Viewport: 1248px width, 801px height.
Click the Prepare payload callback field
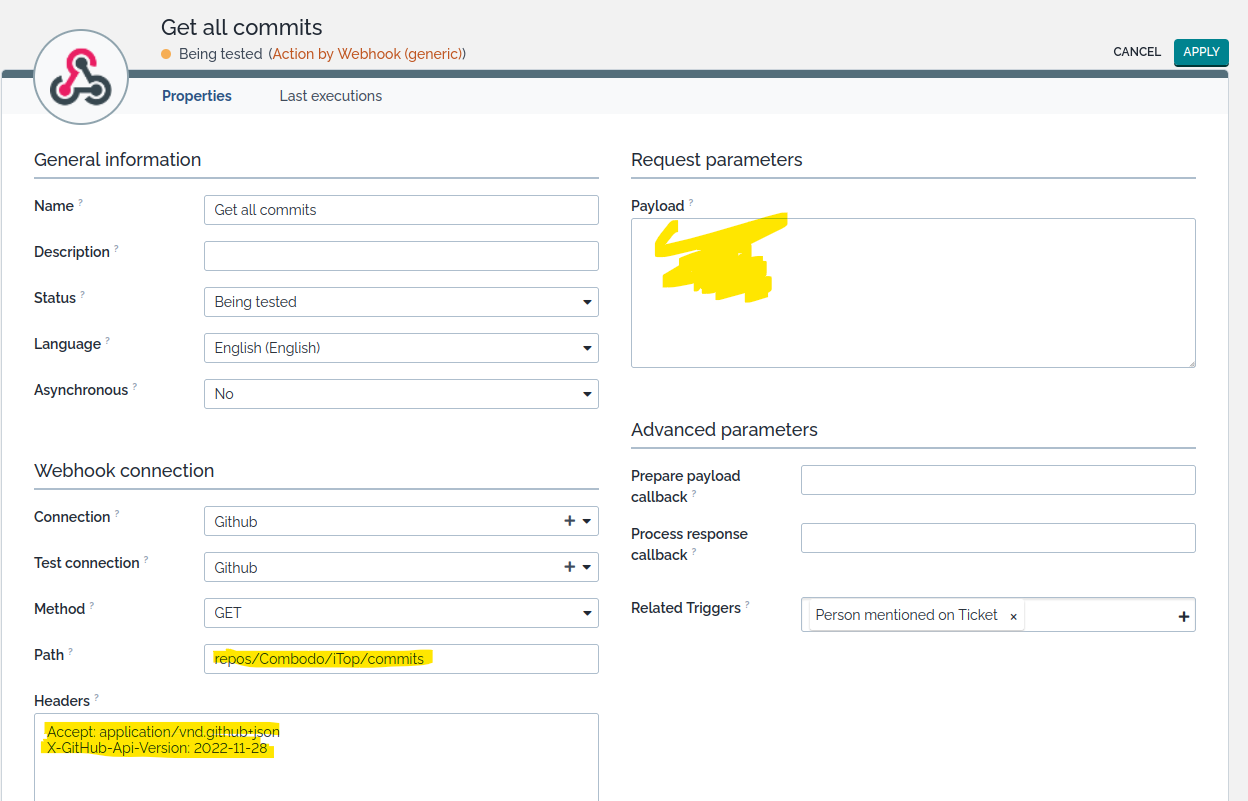pyautogui.click(x=997, y=480)
